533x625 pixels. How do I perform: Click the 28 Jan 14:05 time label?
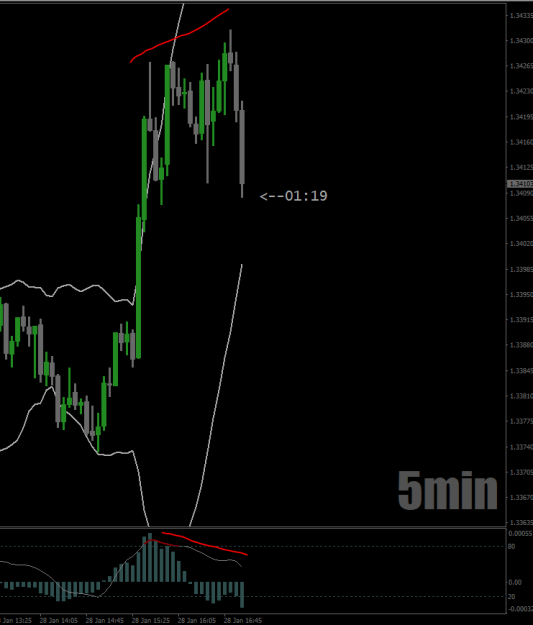click(59, 621)
